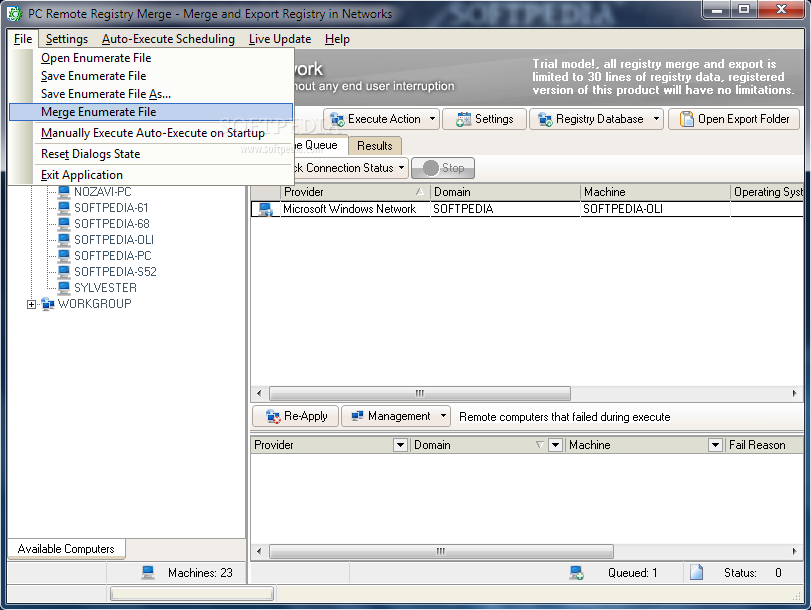Click the application title bar icon
Image resolution: width=811 pixels, height=610 pixels.
point(15,13)
